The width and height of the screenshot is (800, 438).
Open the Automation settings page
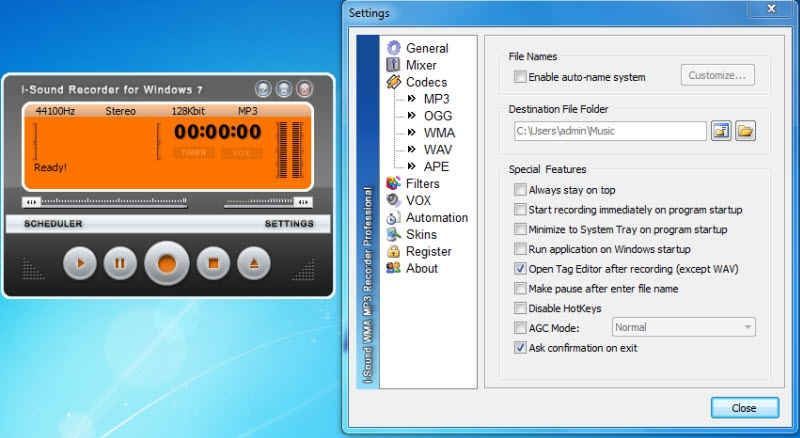[x=437, y=217]
